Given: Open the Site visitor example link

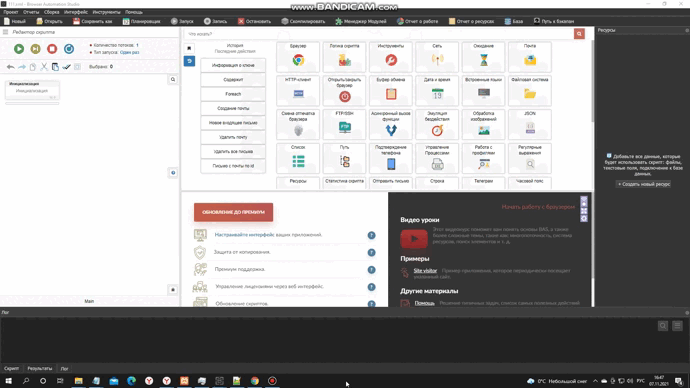Looking at the screenshot, I should pyautogui.click(x=425, y=271).
